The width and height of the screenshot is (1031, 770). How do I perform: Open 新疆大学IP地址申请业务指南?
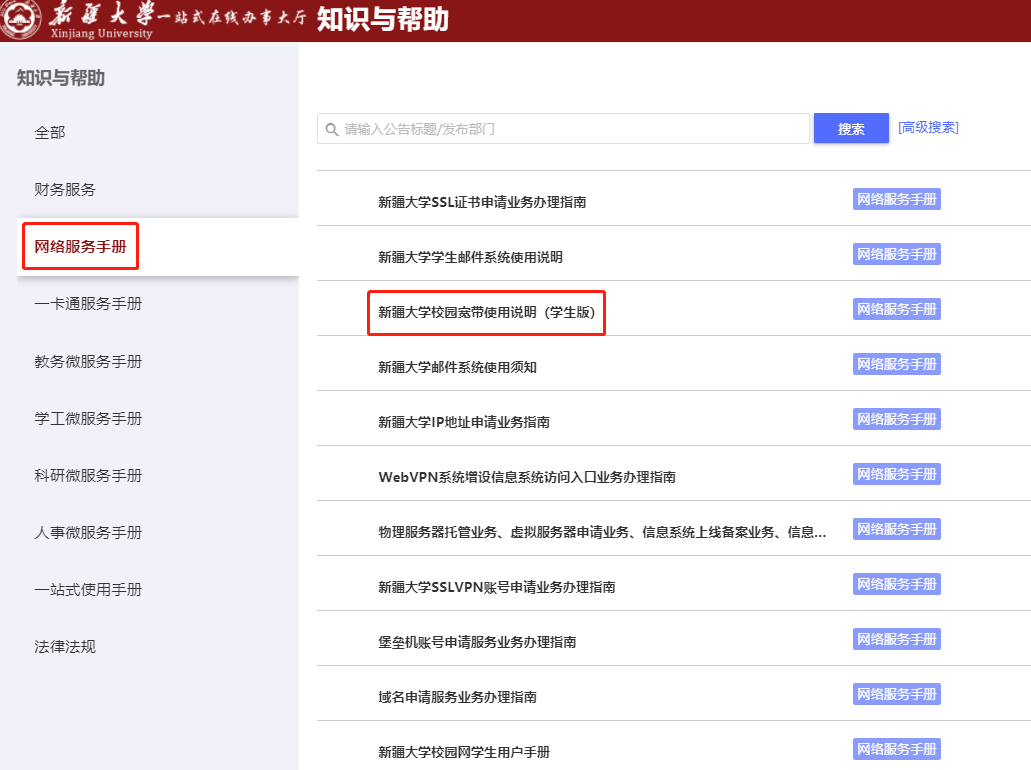point(464,422)
